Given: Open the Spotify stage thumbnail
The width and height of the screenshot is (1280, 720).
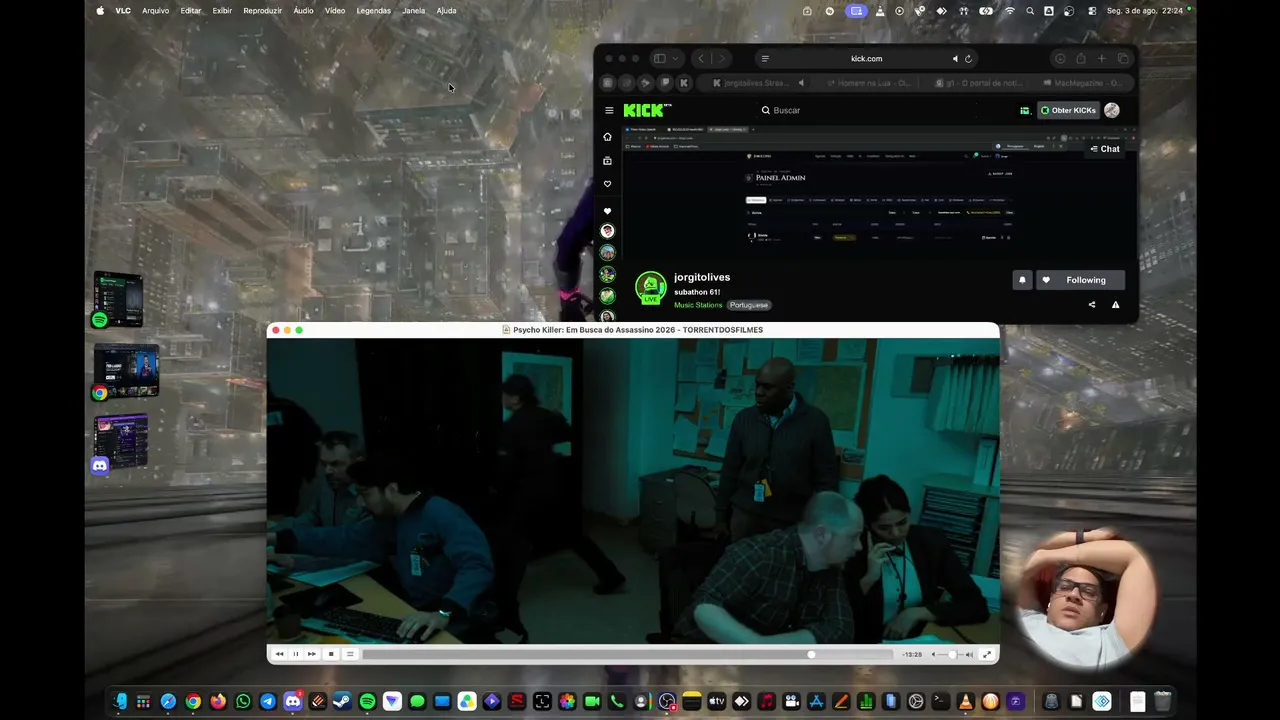Looking at the screenshot, I should [118, 299].
